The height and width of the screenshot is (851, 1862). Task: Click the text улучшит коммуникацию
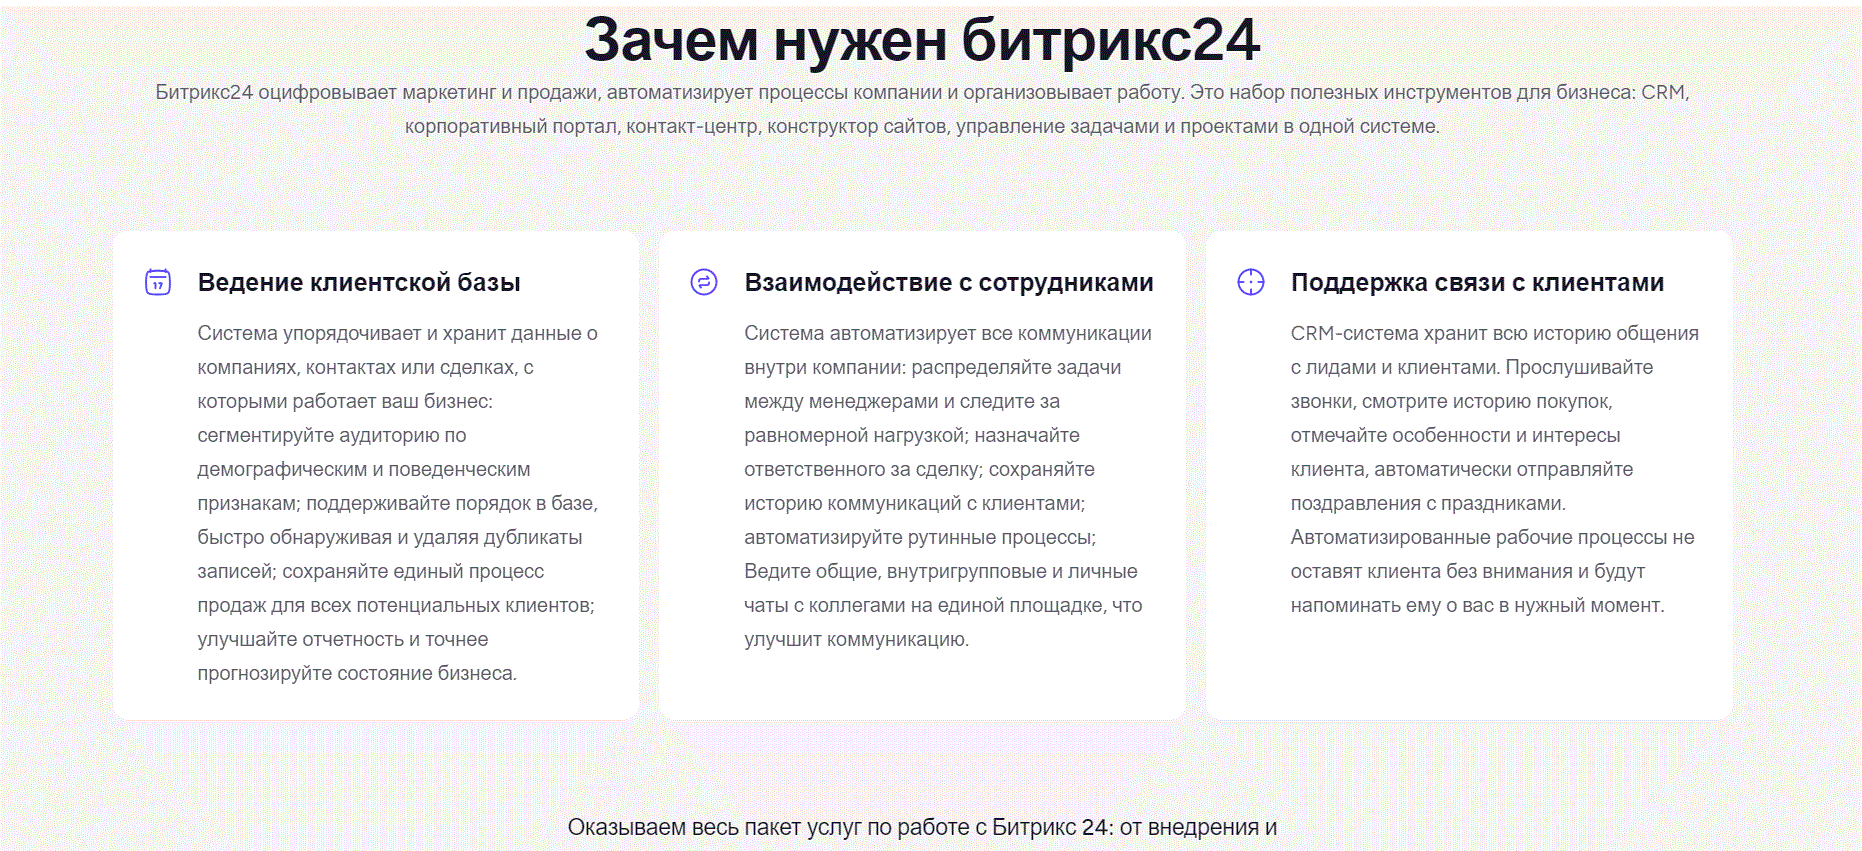[856, 639]
